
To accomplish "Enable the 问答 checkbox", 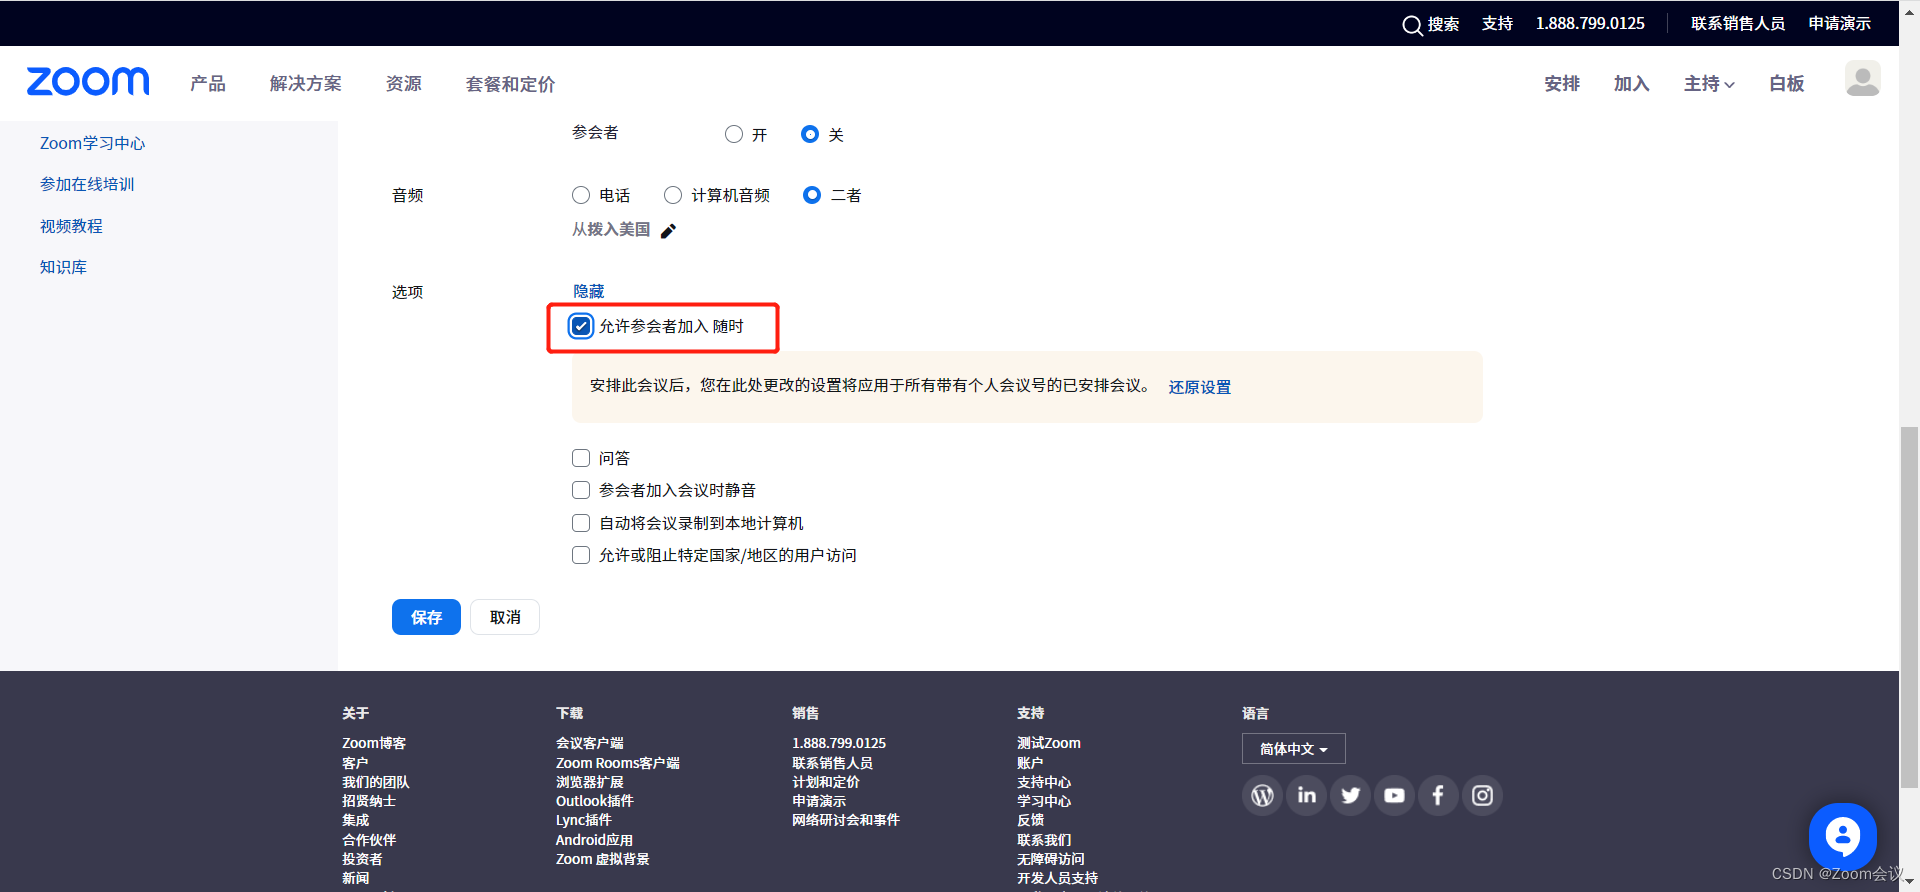I will (581, 458).
